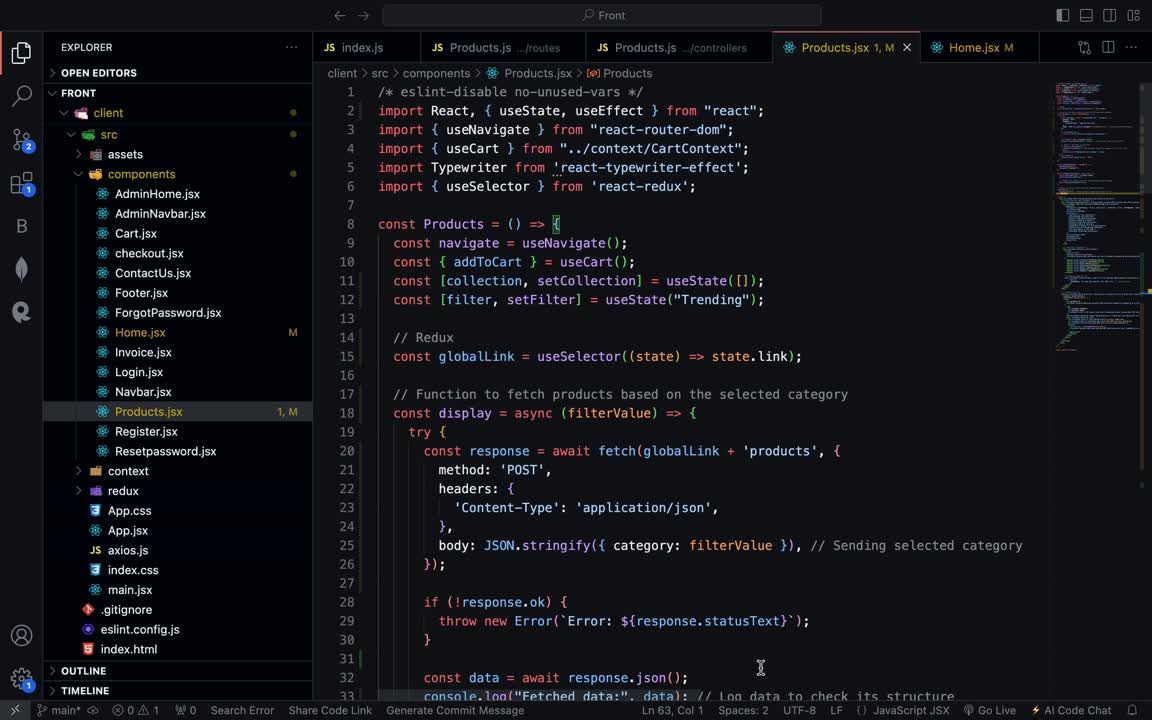
Task: Click Go Live in status bar
Action: pos(990,710)
